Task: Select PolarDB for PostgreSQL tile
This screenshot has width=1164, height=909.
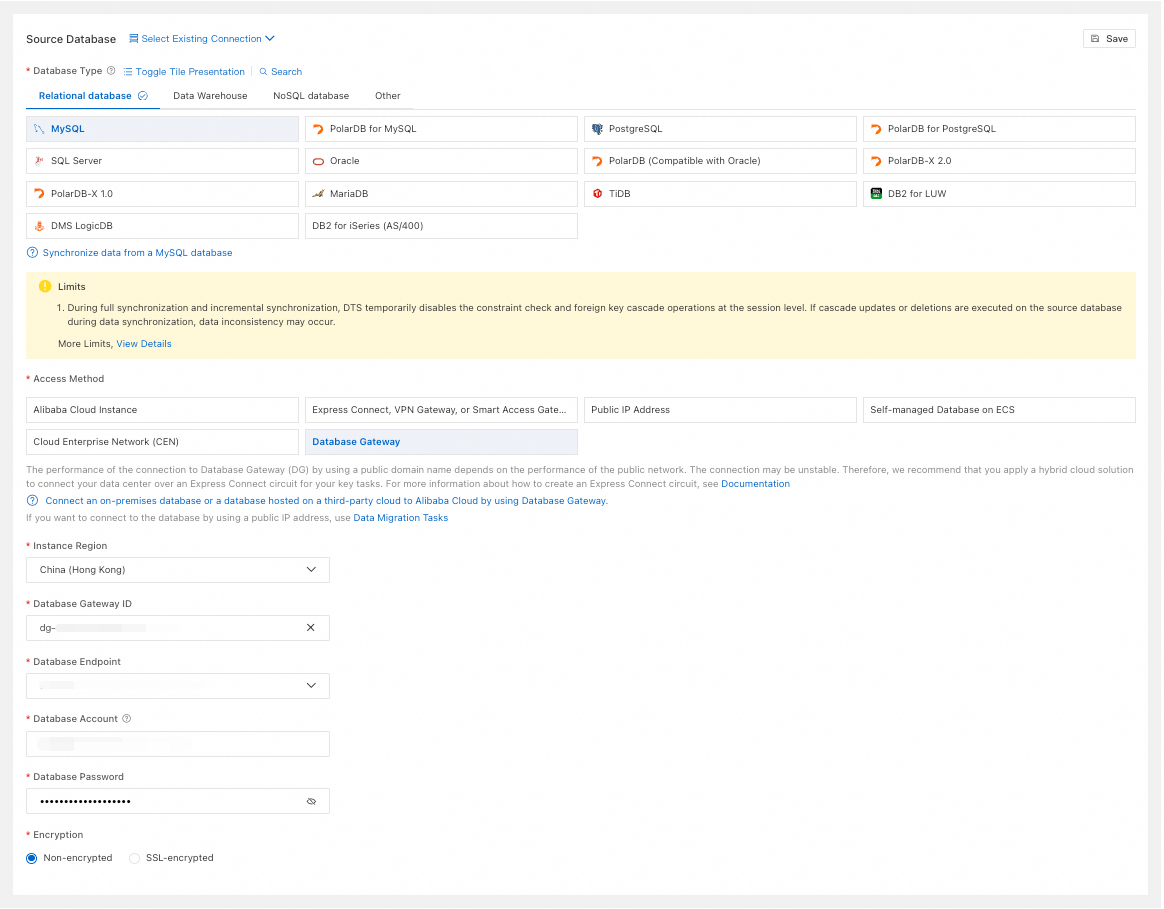Action: [x=999, y=128]
